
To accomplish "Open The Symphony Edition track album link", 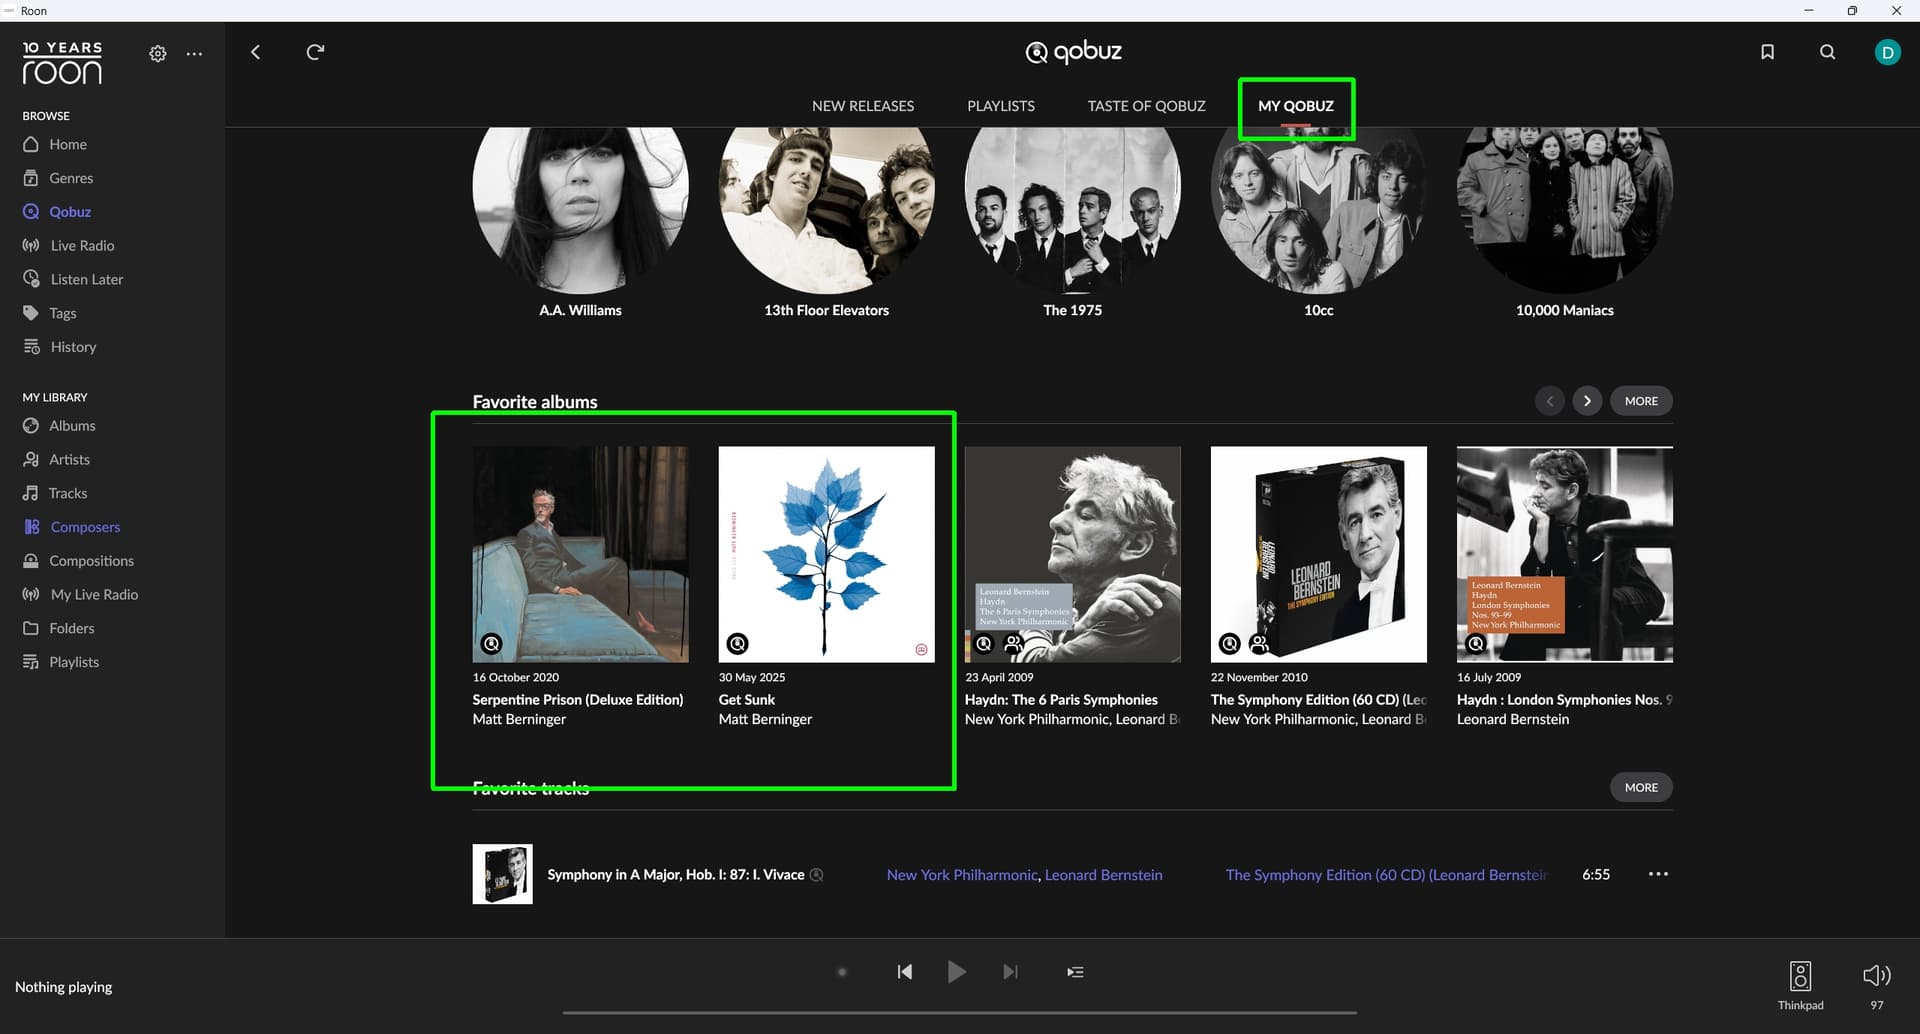I will [x=1386, y=875].
